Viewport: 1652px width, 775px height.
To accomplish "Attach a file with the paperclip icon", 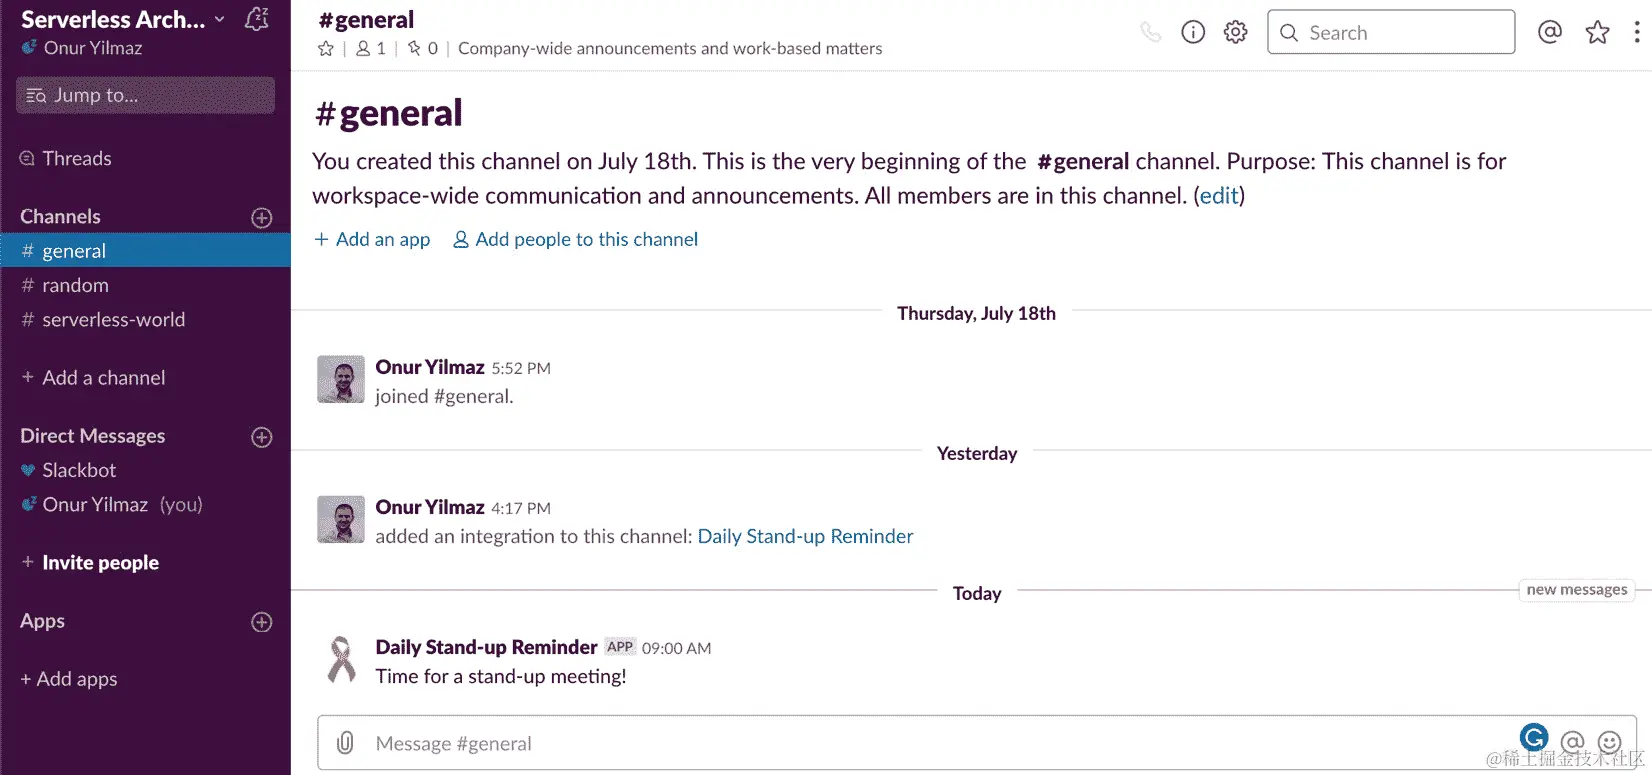I will pyautogui.click(x=346, y=743).
